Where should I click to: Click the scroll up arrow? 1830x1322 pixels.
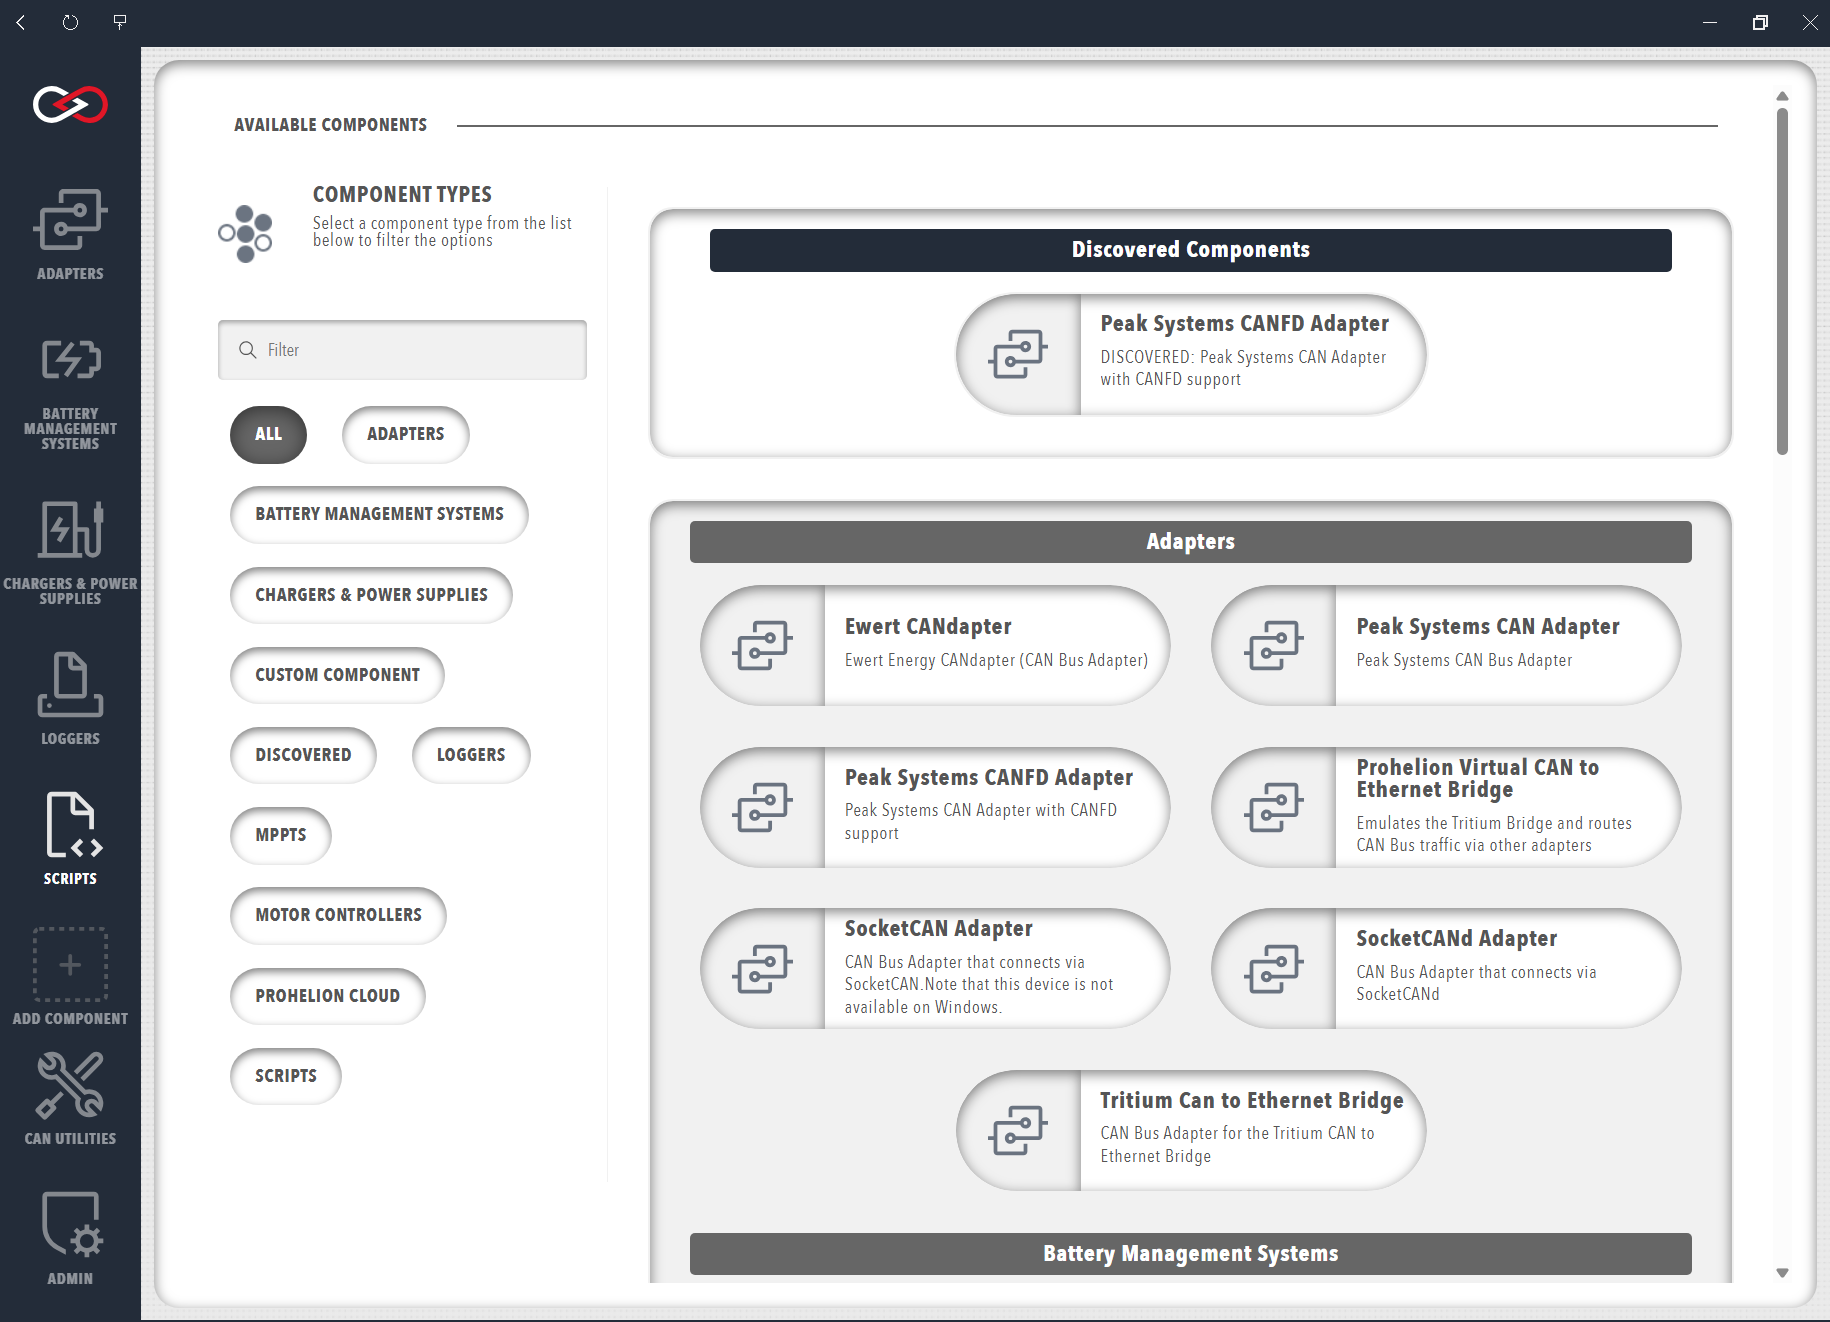coord(1782,96)
